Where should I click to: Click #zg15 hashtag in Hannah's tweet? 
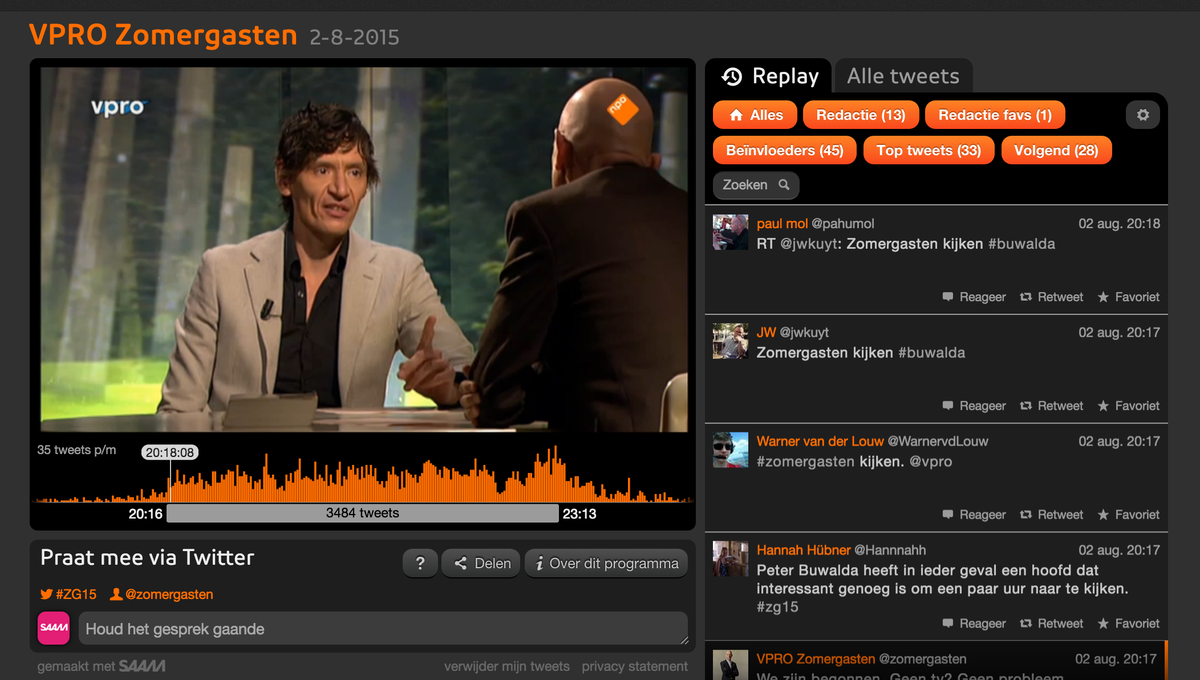point(777,607)
